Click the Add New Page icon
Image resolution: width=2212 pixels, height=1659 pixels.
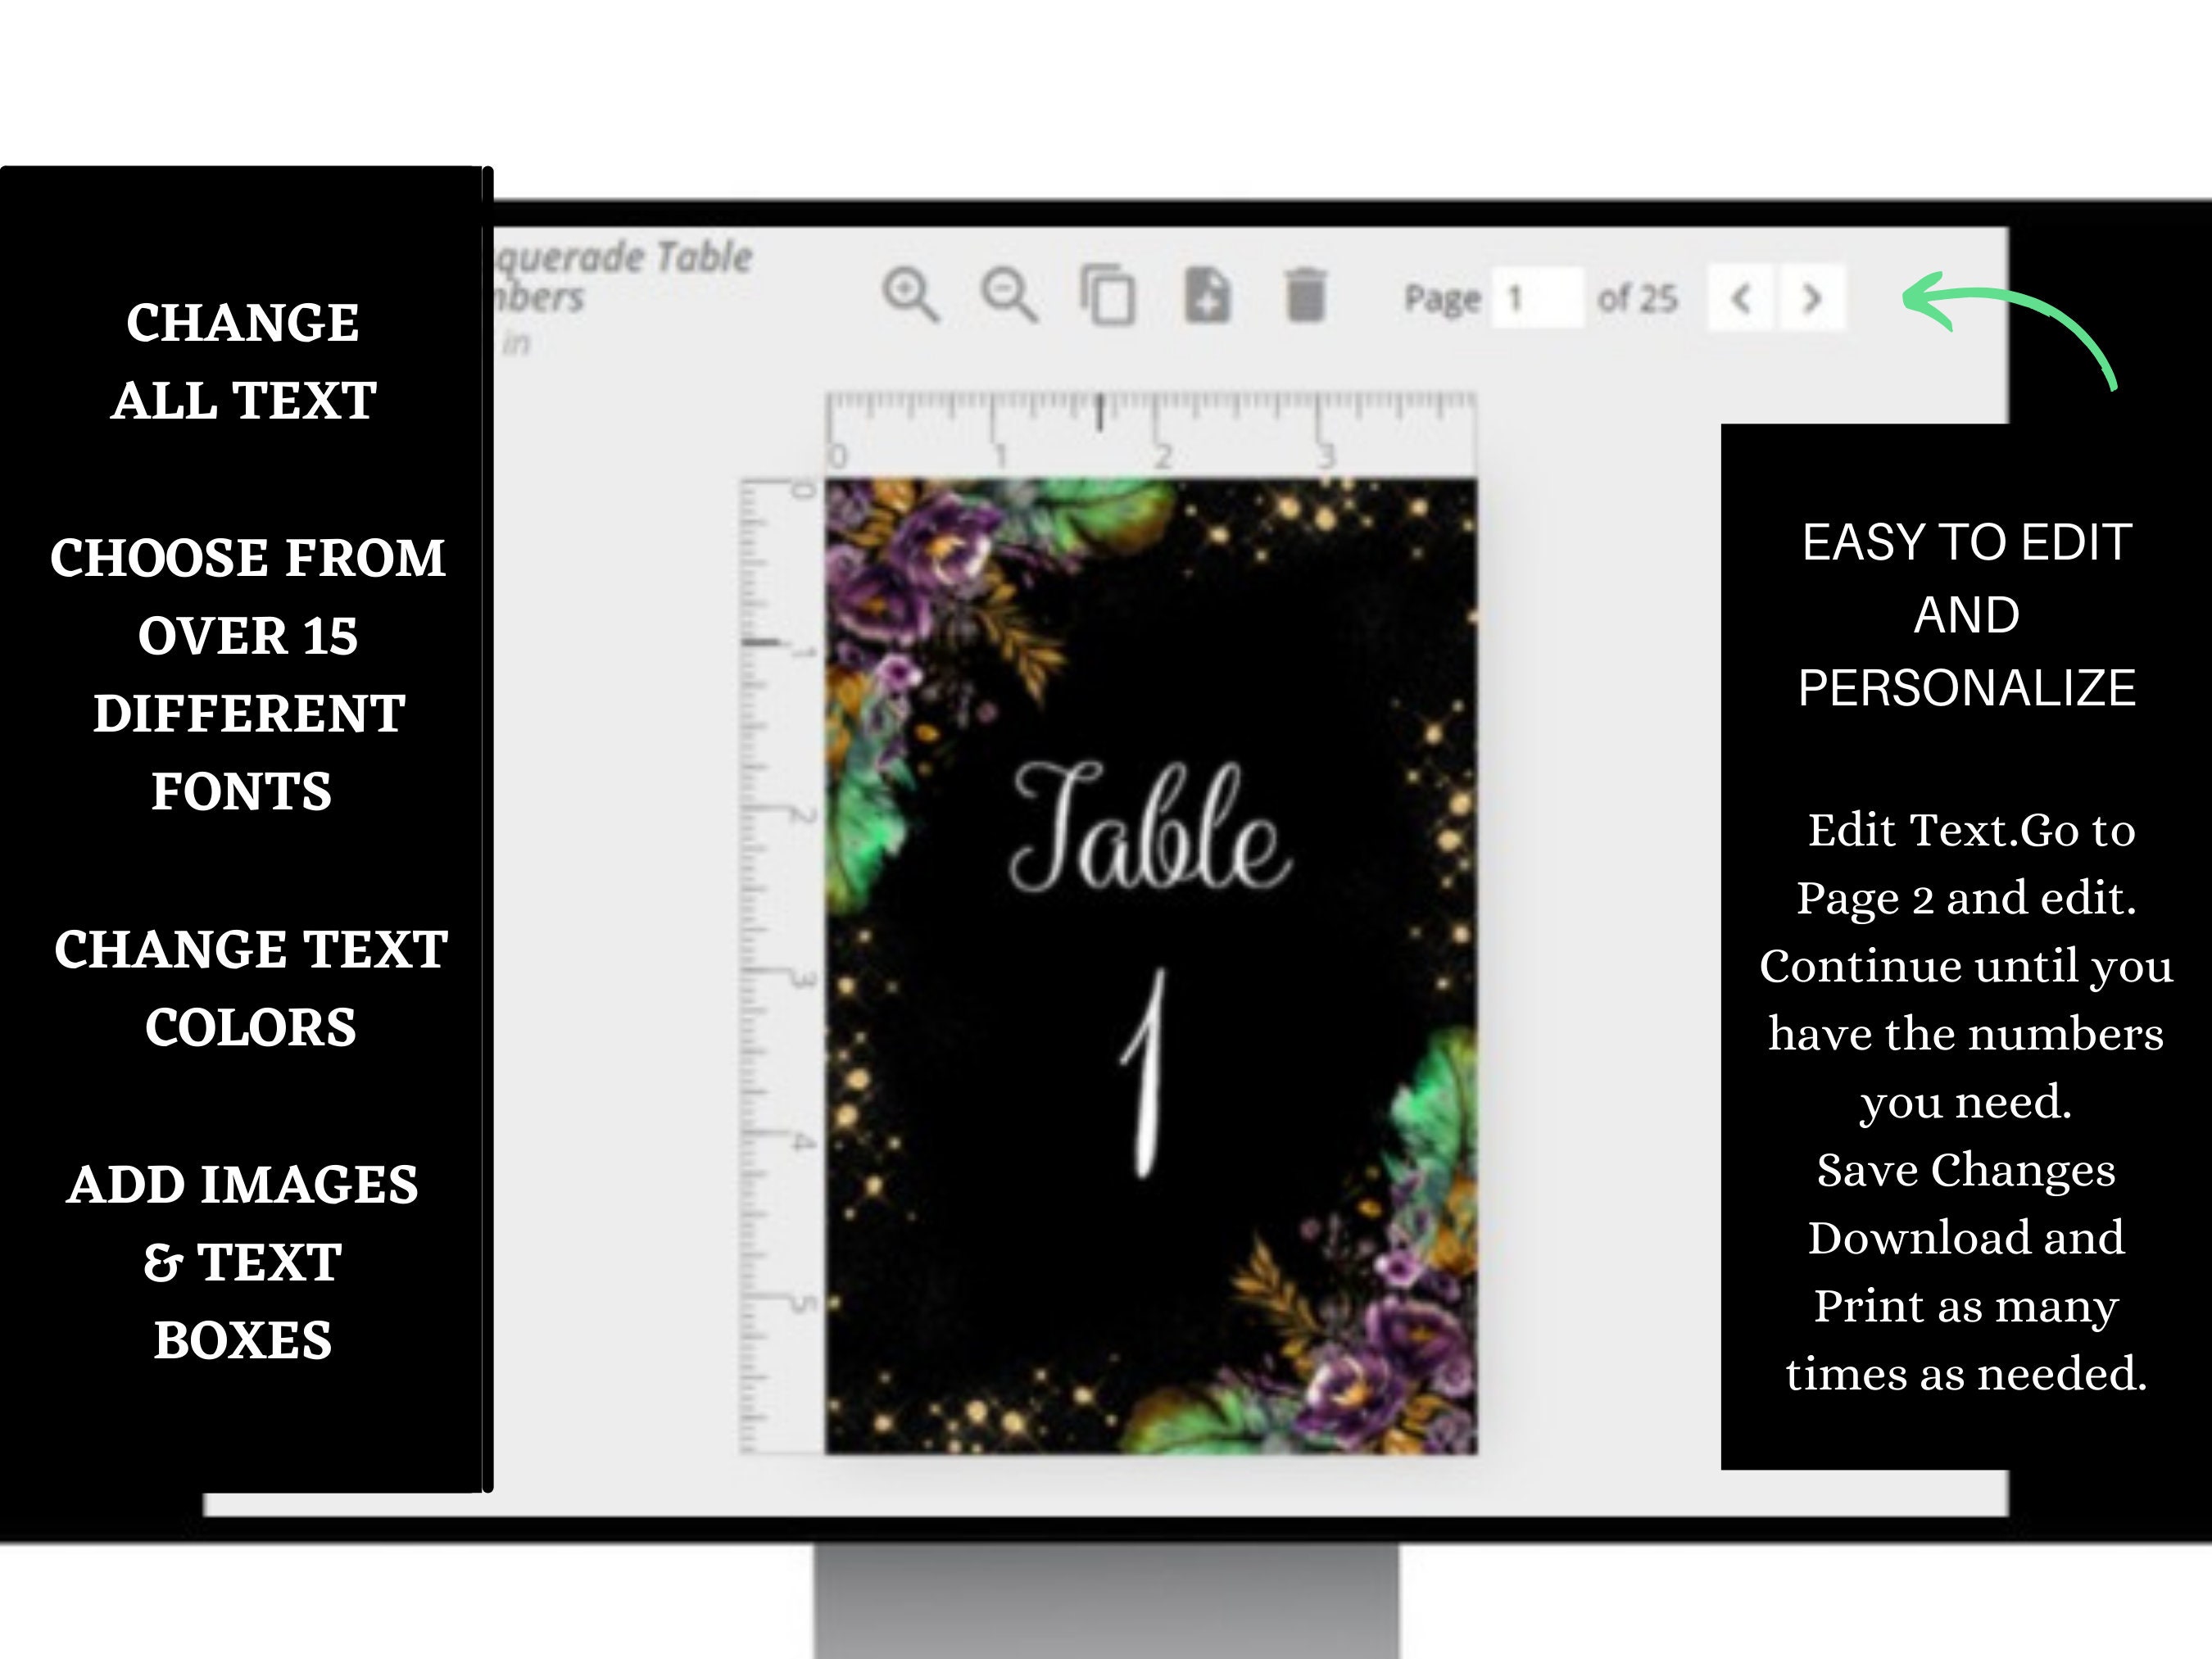pyautogui.click(x=1210, y=293)
